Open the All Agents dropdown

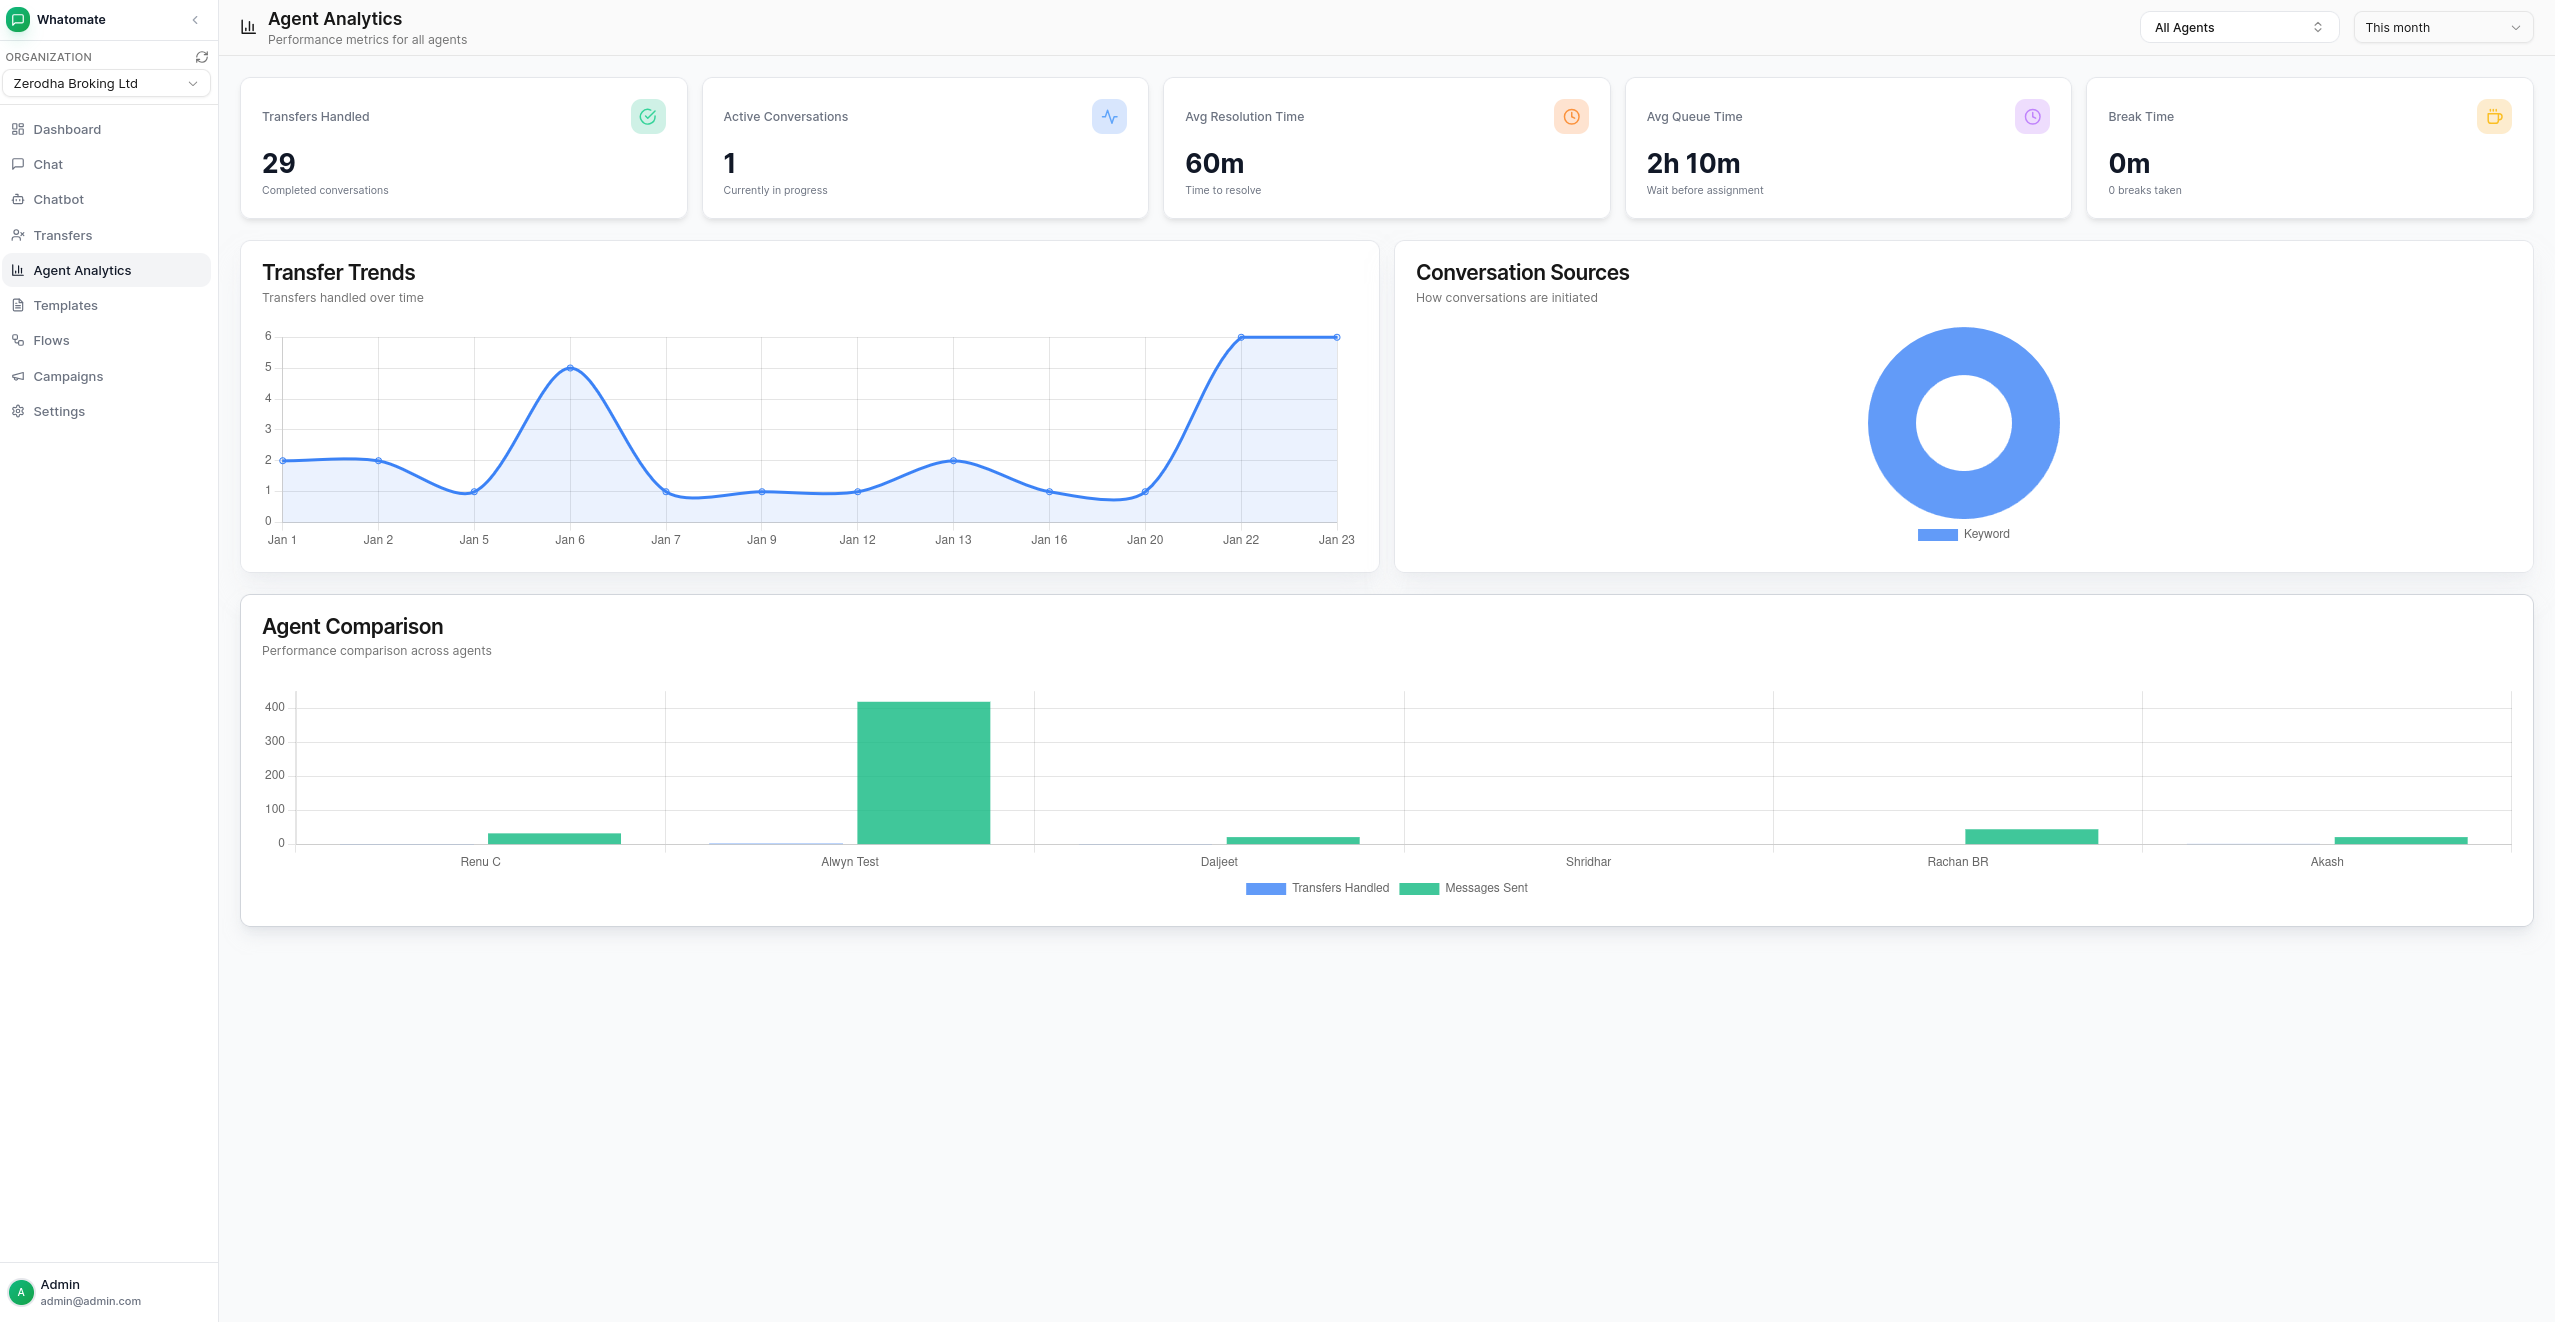point(2238,27)
